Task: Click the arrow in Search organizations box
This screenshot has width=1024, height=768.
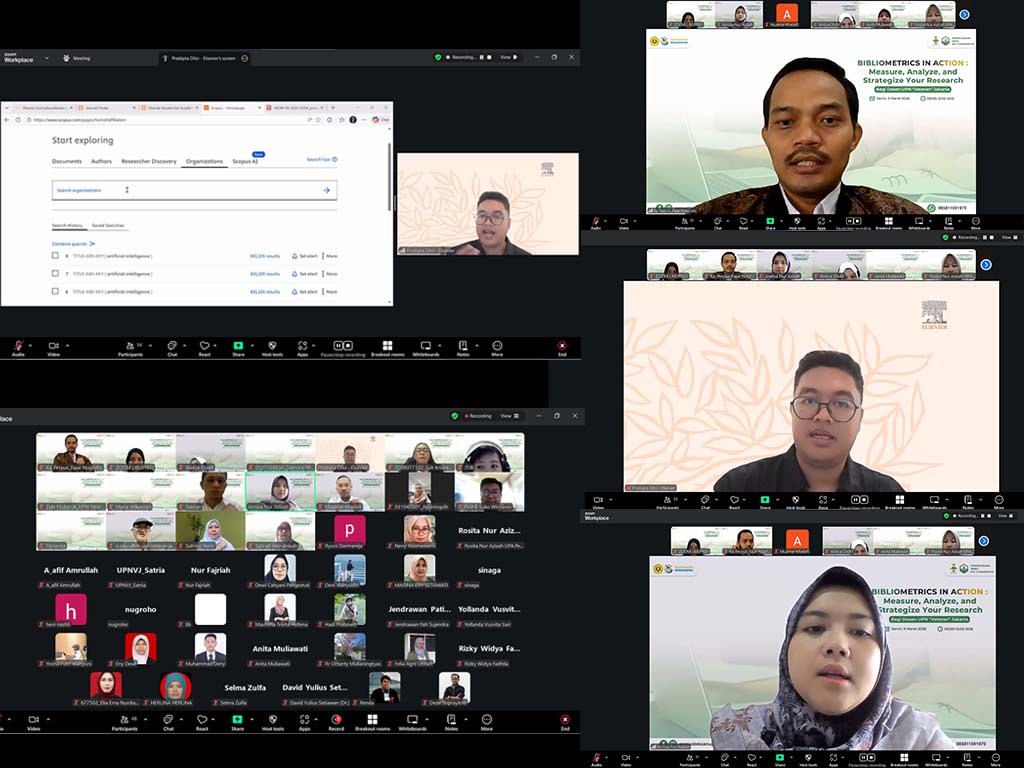Action: point(326,190)
